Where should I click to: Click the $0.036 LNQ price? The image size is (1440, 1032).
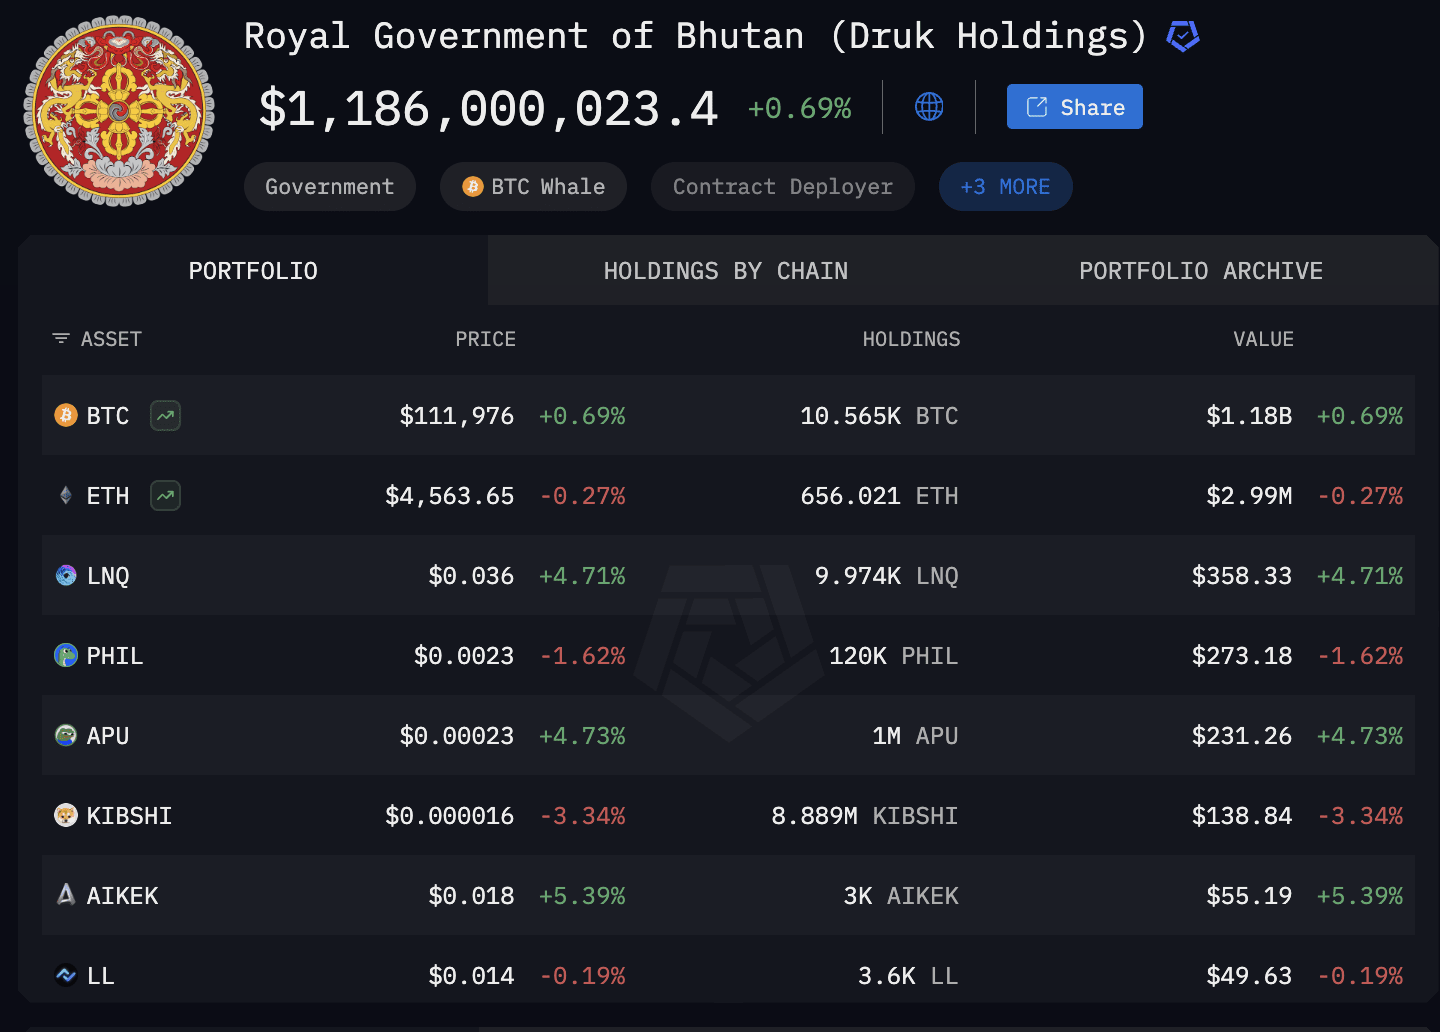471,576
